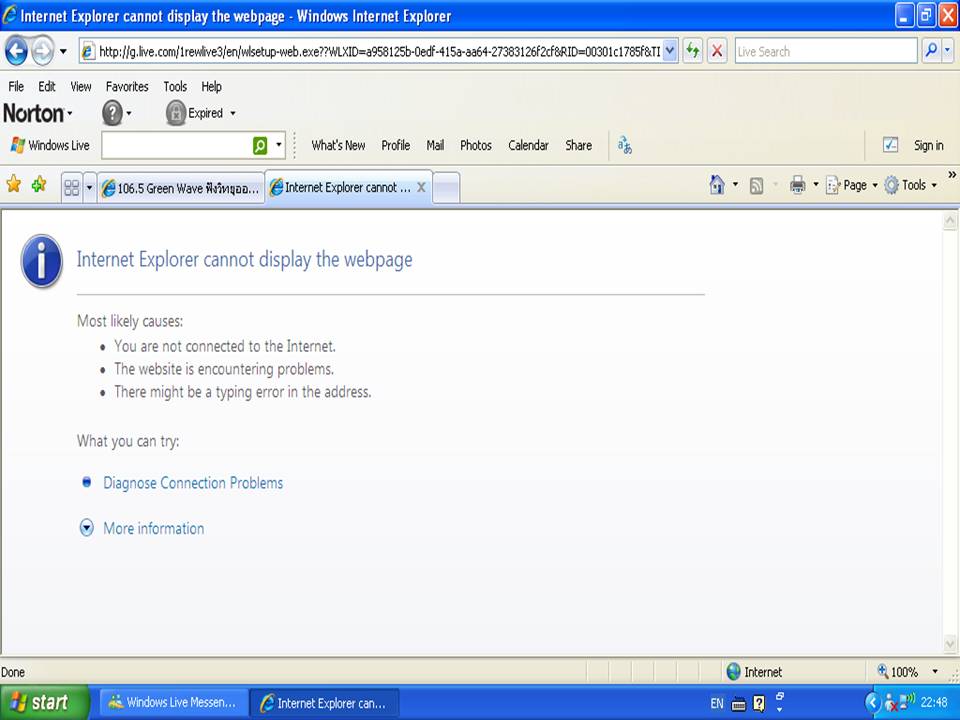Viewport: 960px width, 720px height.
Task: Click Sign in on Windows Live toolbar
Action: click(x=928, y=145)
